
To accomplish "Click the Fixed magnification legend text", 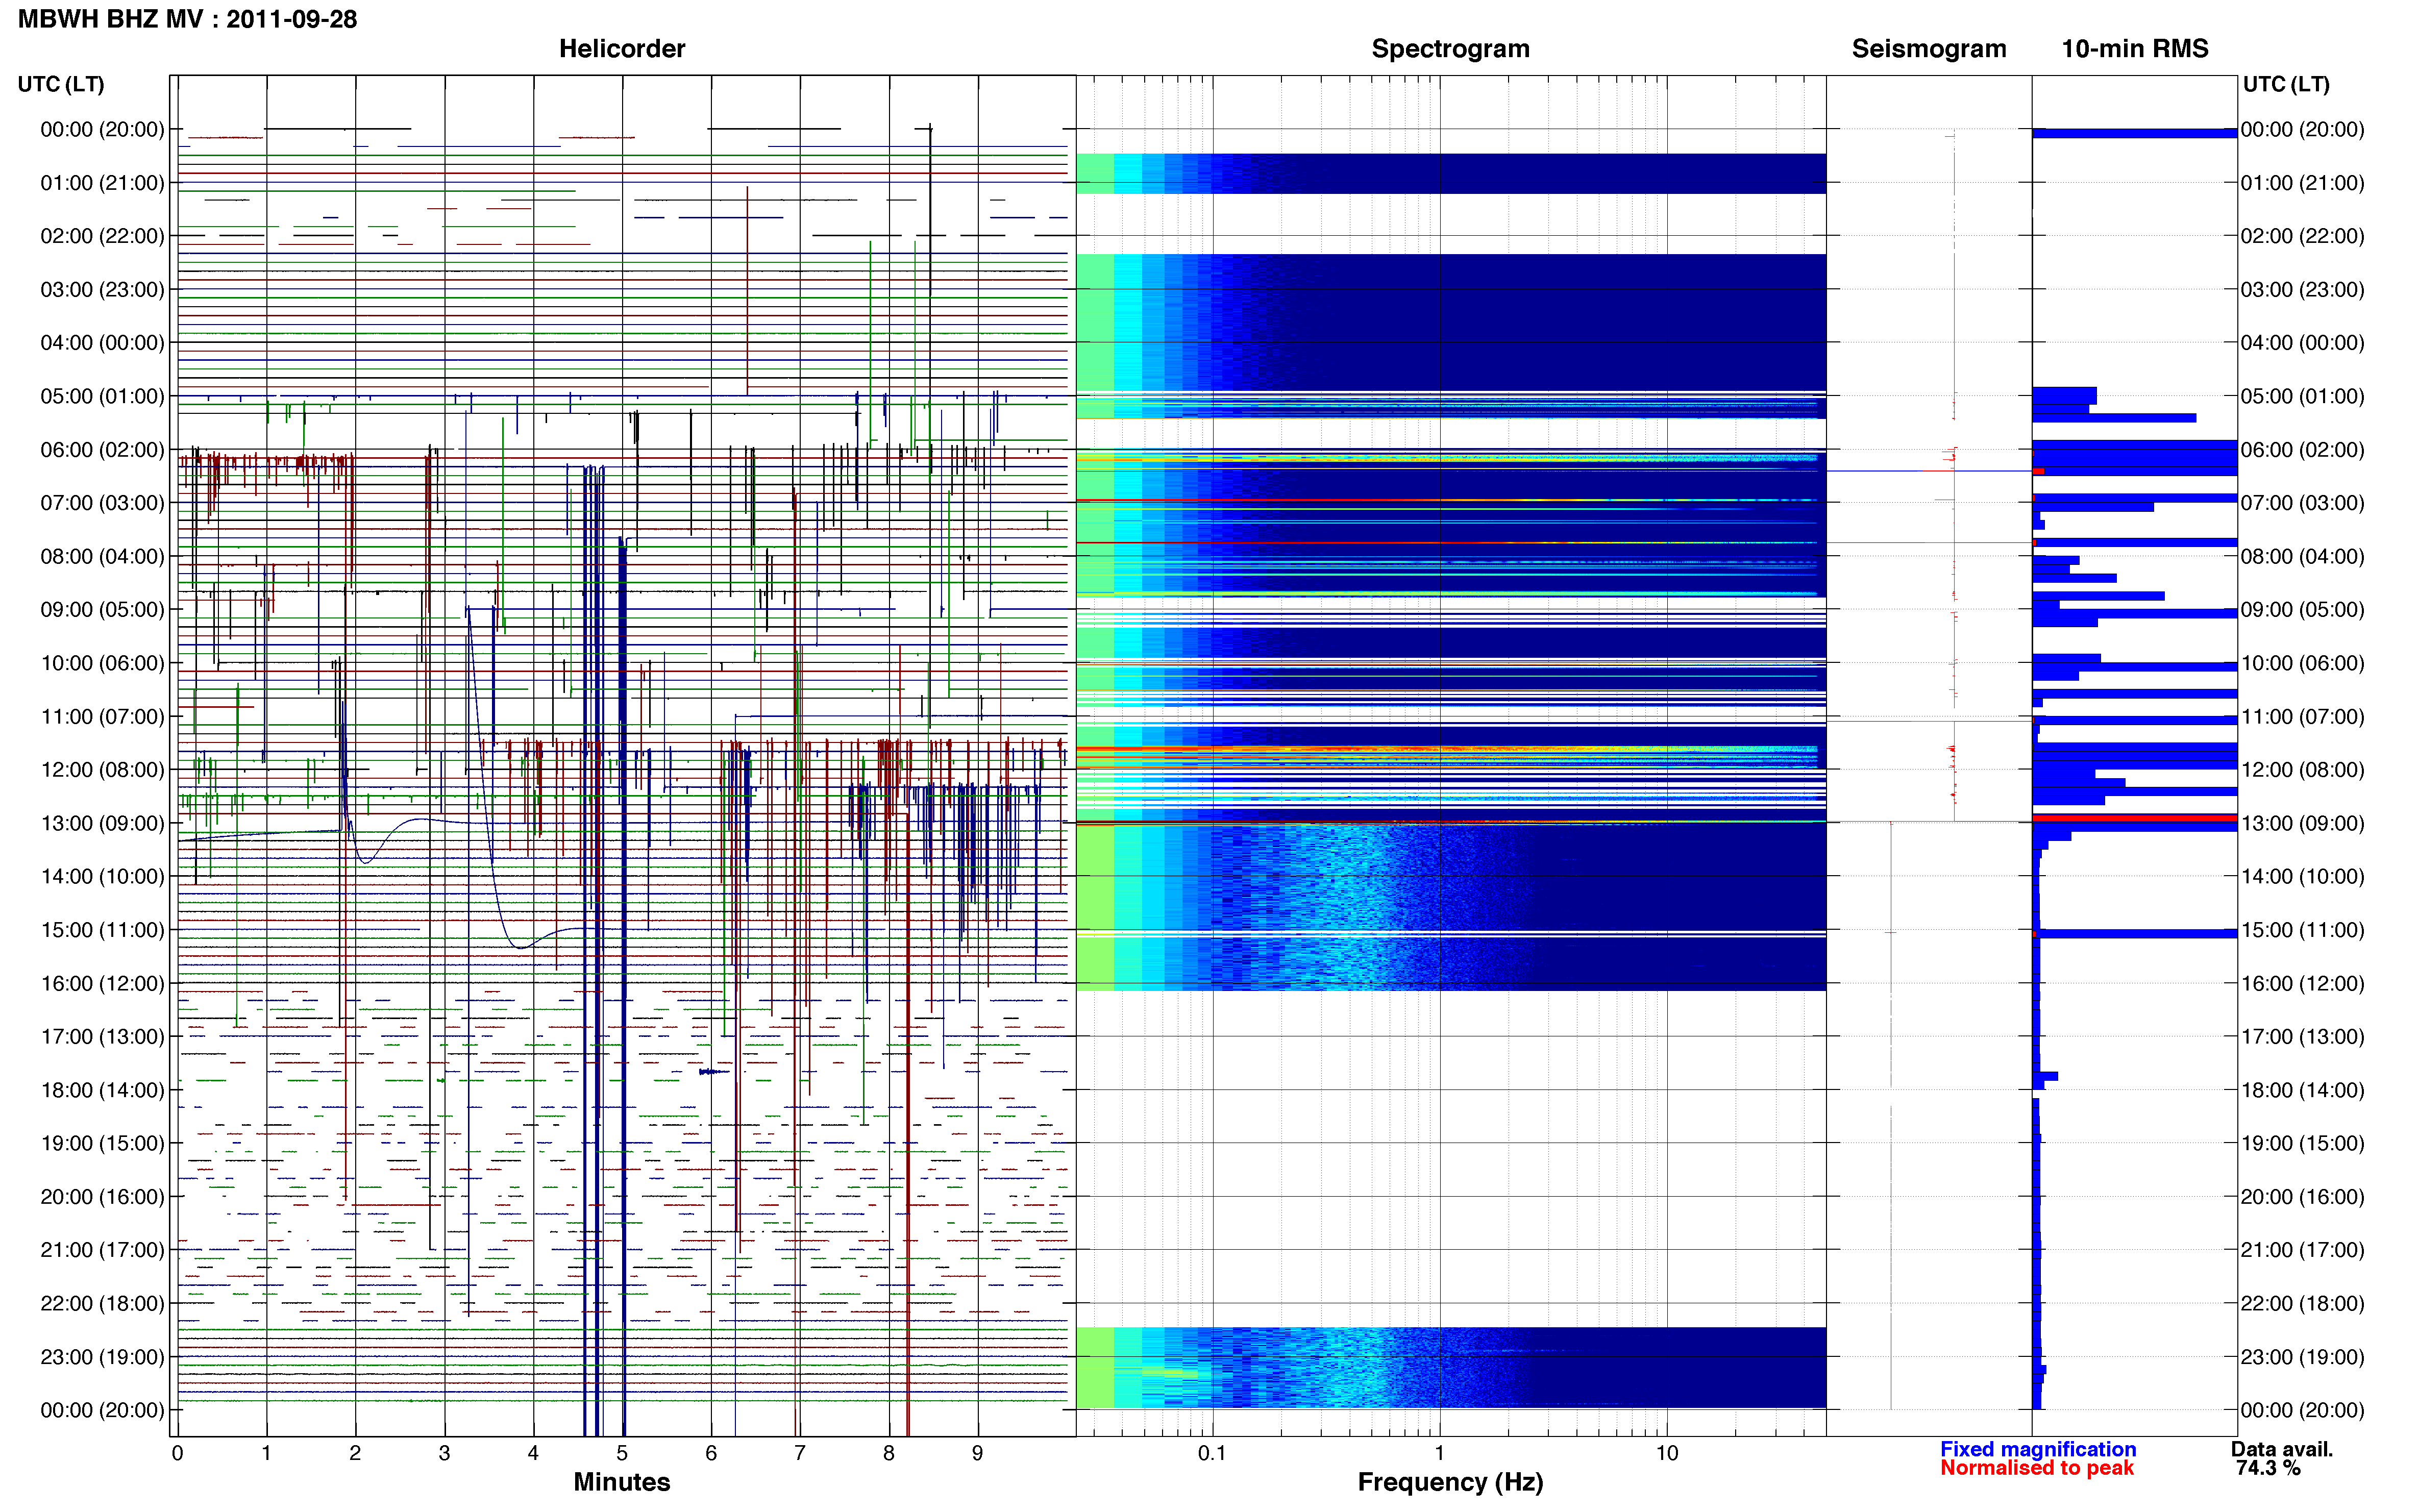I will click(x=2038, y=1449).
